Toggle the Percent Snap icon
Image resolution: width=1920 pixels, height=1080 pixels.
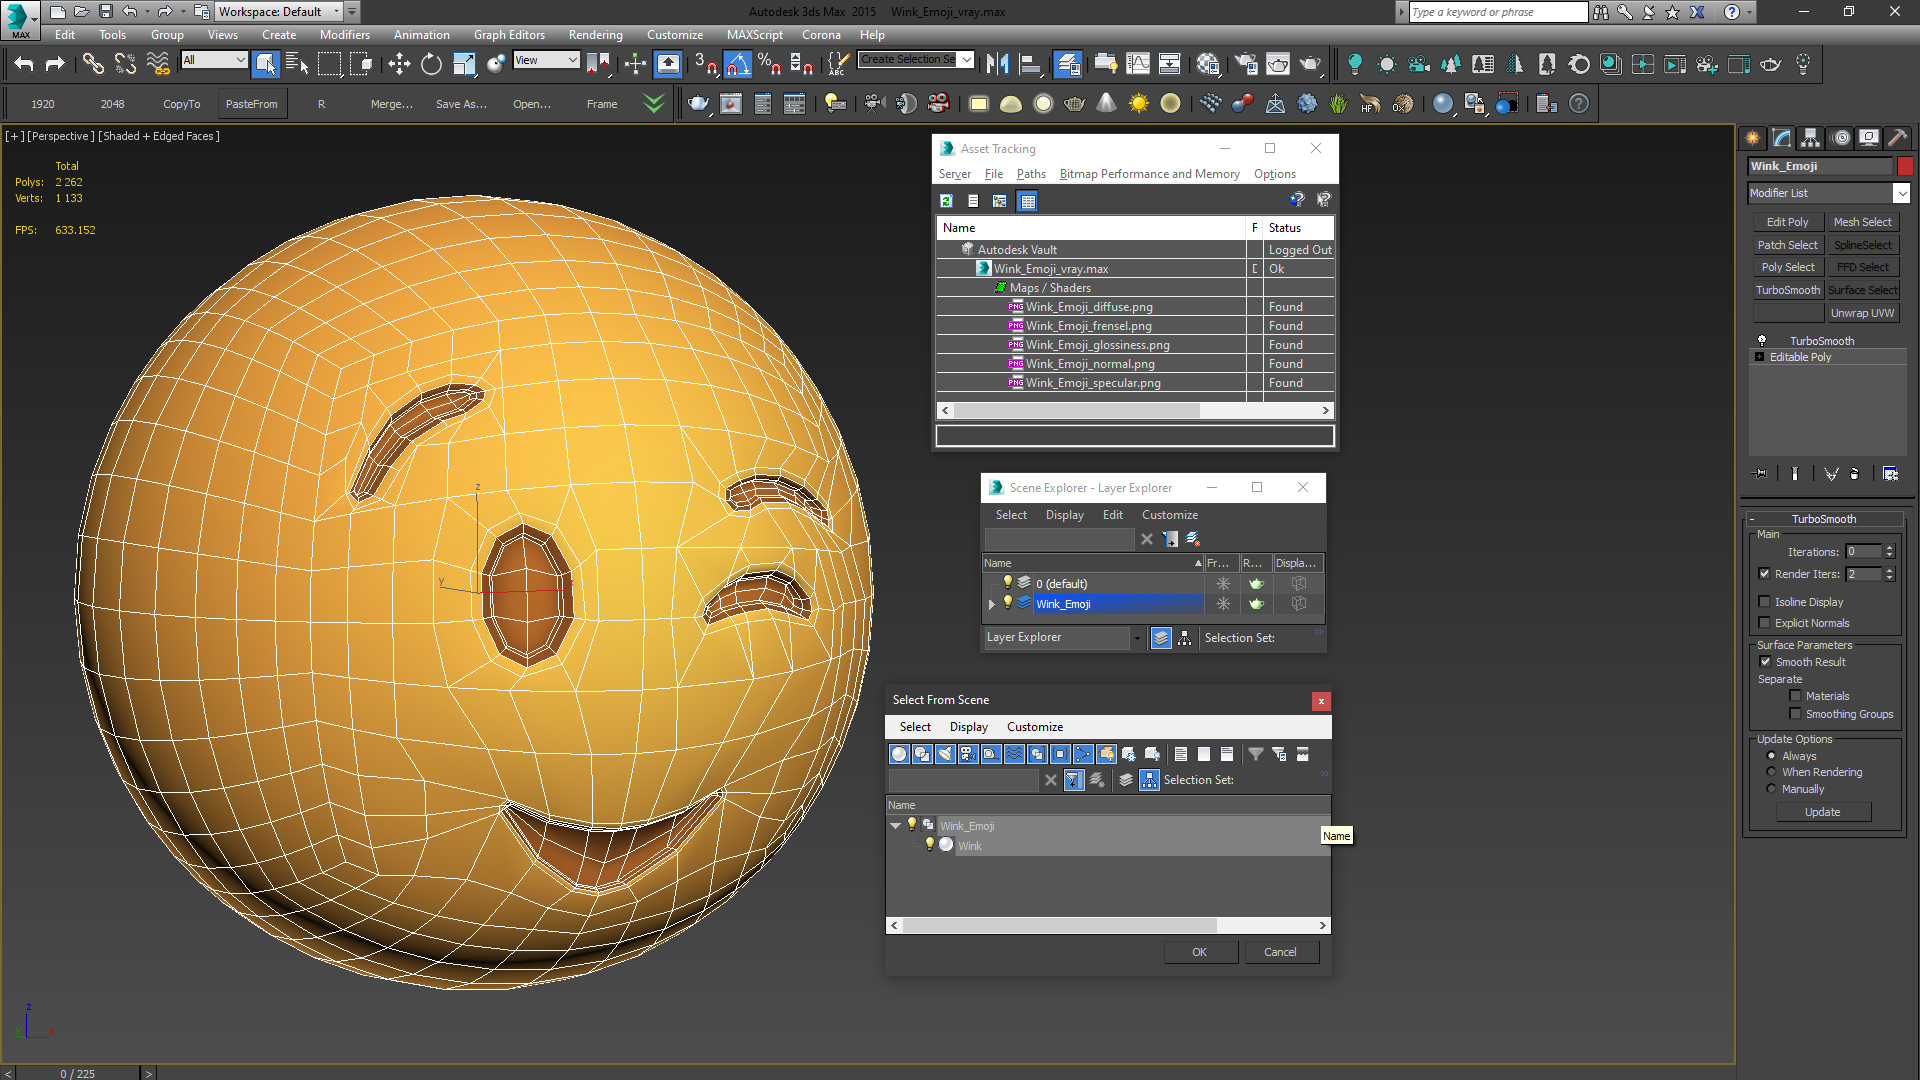tap(769, 64)
